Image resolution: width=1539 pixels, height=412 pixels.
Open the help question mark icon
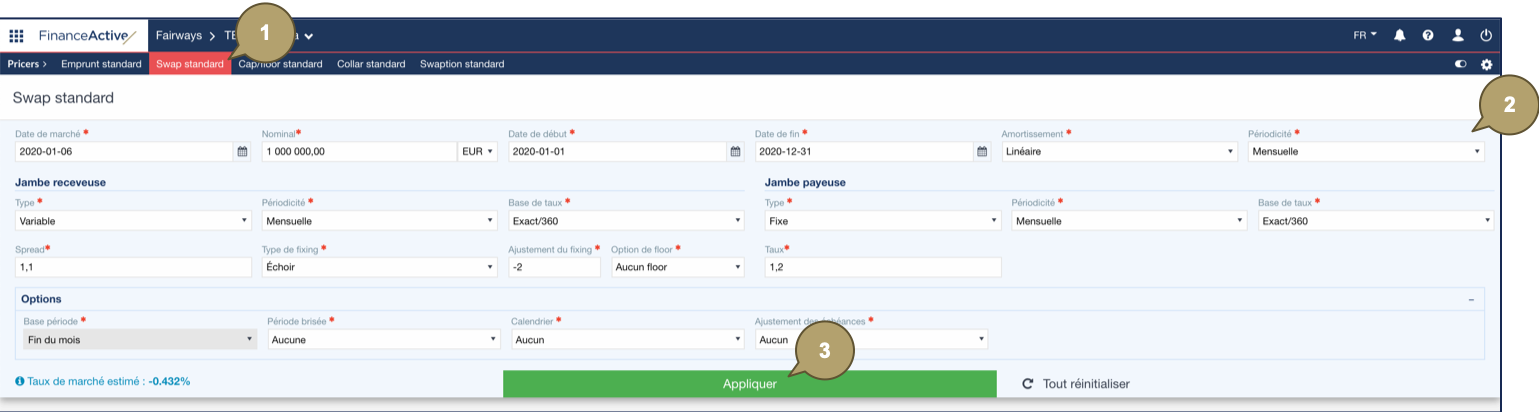point(1428,35)
